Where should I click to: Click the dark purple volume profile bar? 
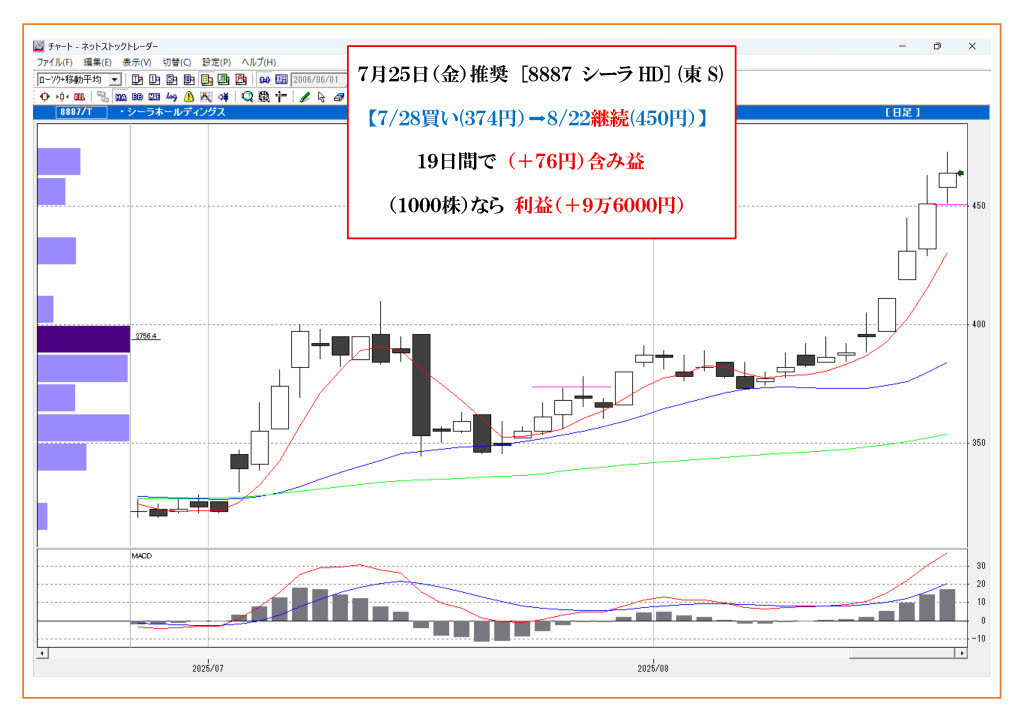pyautogui.click(x=84, y=339)
